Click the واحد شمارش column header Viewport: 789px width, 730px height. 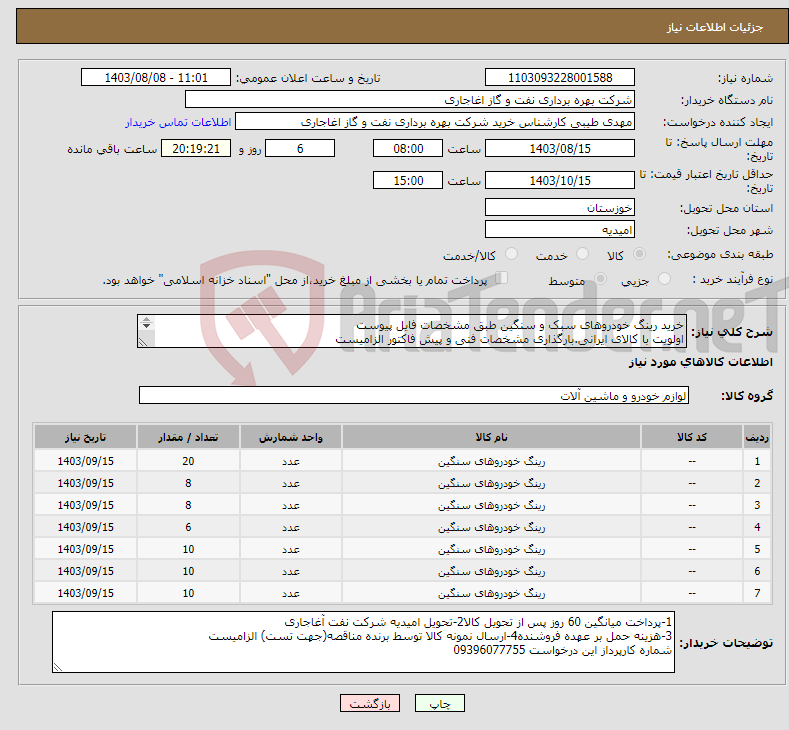[x=291, y=437]
